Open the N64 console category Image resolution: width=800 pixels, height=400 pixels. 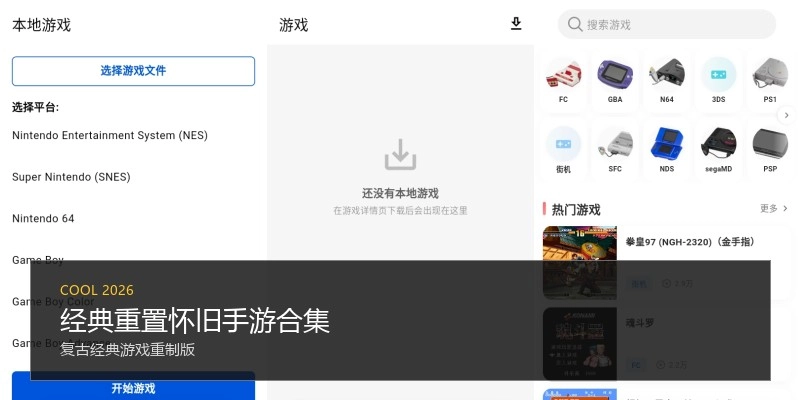pos(667,81)
